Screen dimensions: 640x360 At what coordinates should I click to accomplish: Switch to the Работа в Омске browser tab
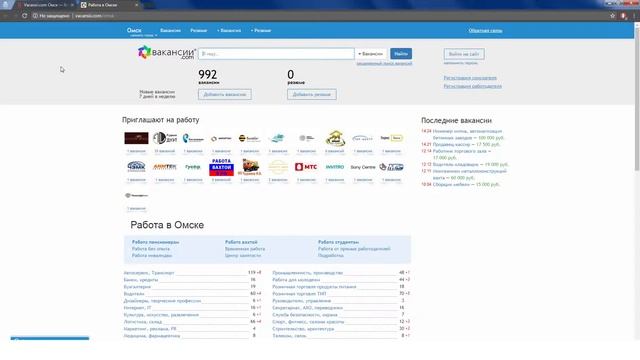tap(109, 5)
